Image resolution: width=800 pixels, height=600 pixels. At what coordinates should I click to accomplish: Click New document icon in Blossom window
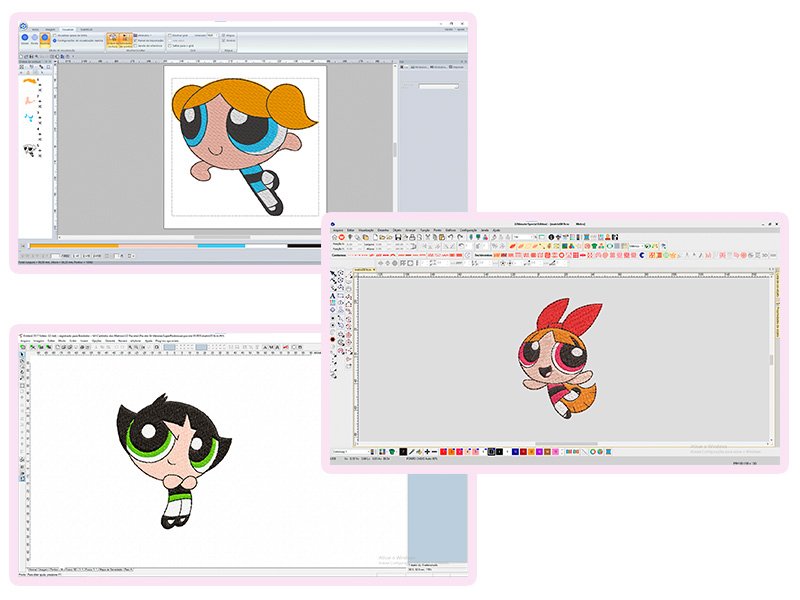click(x=375, y=237)
